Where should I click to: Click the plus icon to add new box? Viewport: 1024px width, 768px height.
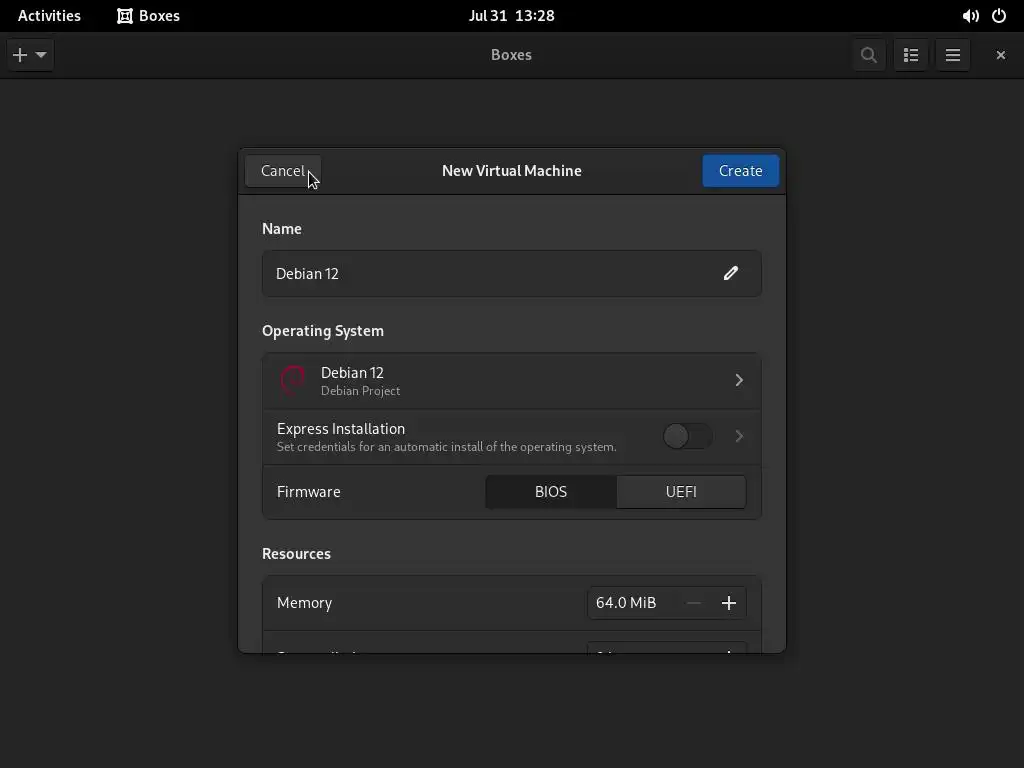point(20,55)
